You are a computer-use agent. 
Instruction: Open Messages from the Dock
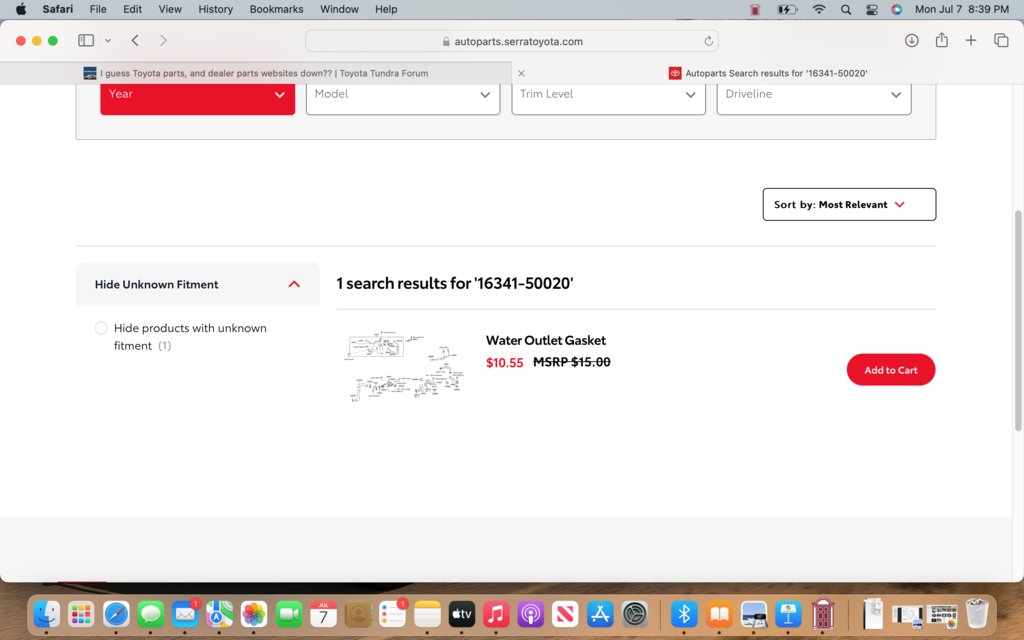coord(151,614)
